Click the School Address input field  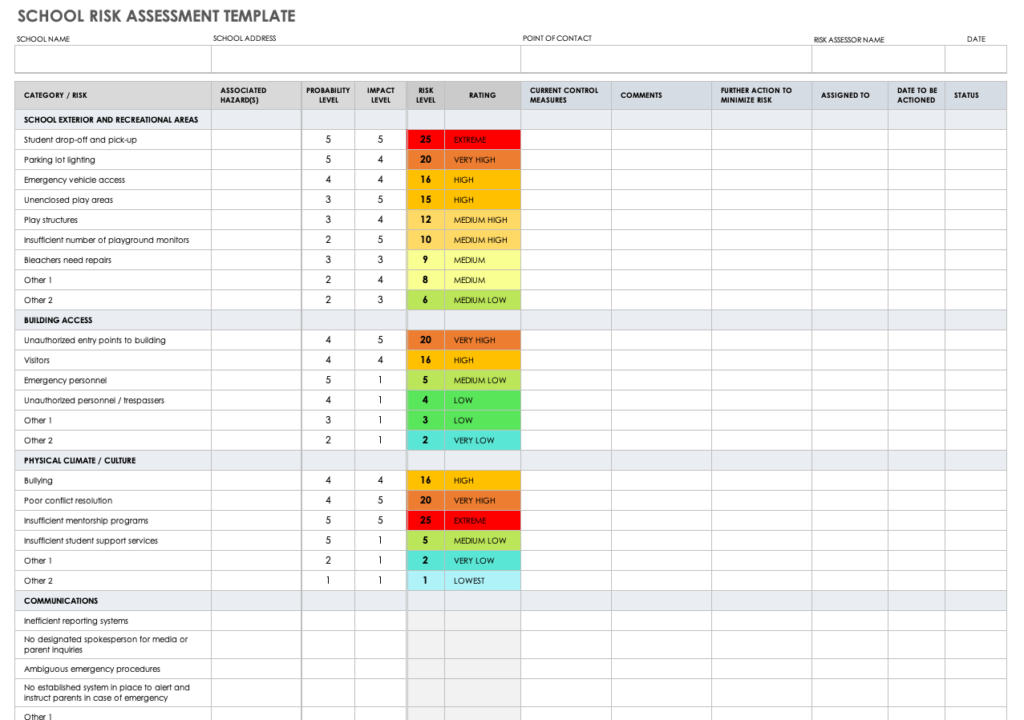[365, 60]
